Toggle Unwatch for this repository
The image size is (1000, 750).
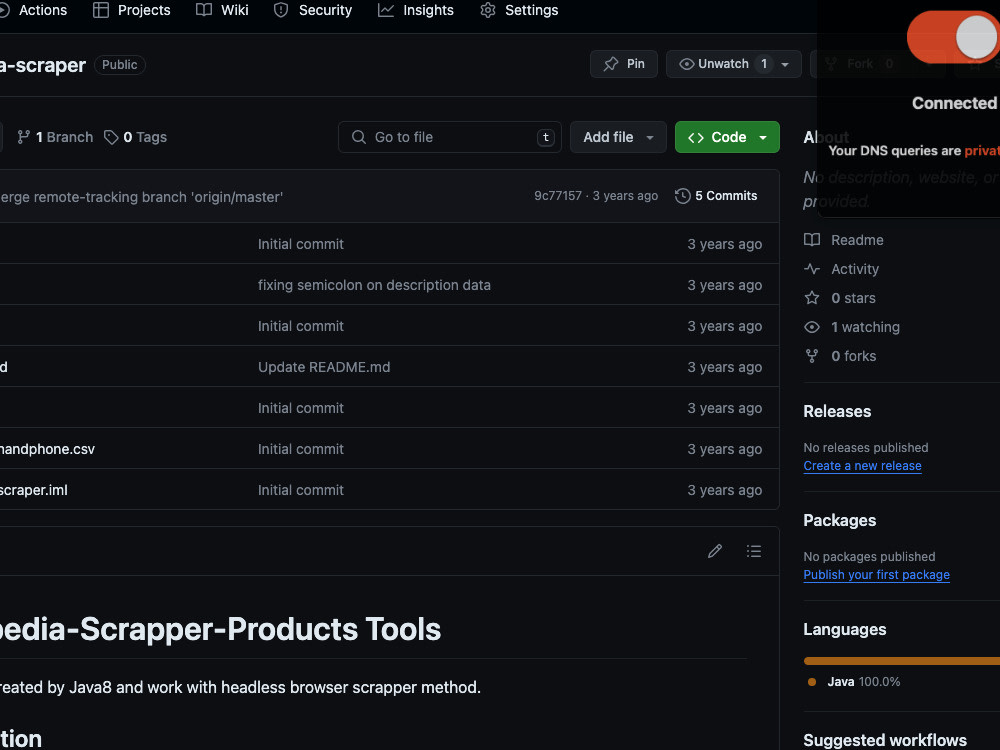(x=722, y=63)
